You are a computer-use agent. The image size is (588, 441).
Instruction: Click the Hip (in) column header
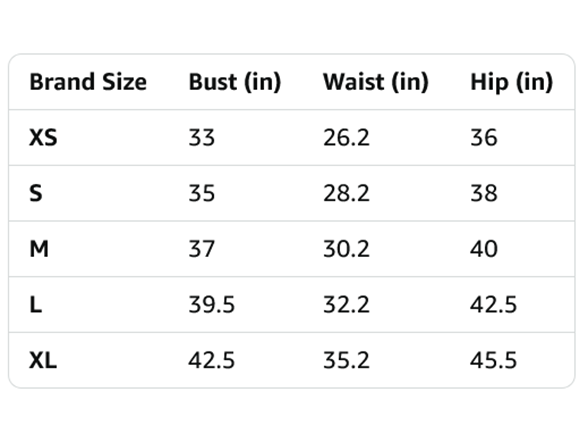(512, 82)
